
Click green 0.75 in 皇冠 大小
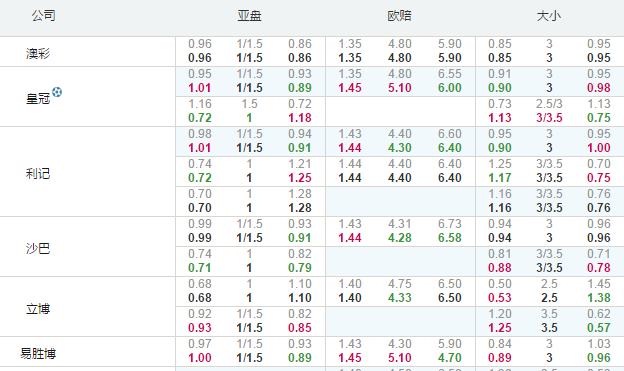point(599,118)
